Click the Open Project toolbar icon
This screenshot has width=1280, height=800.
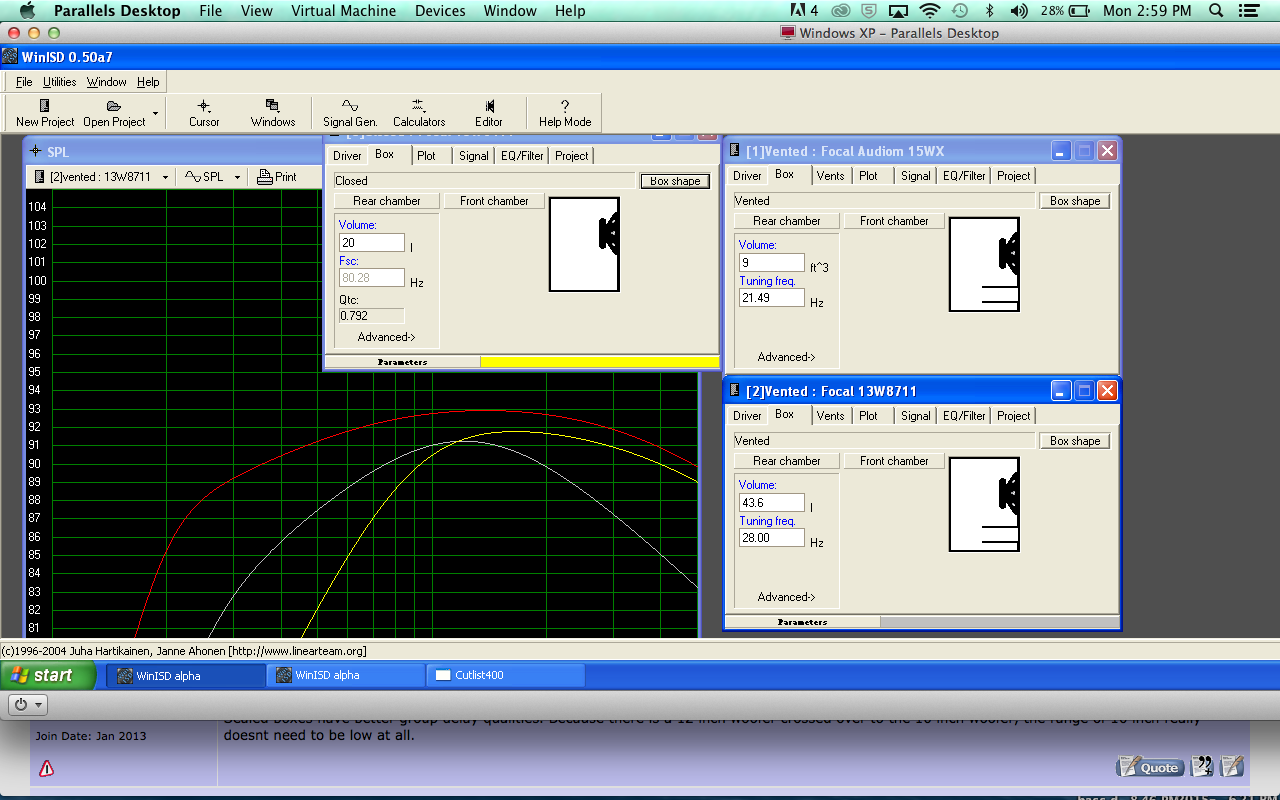coord(114,113)
